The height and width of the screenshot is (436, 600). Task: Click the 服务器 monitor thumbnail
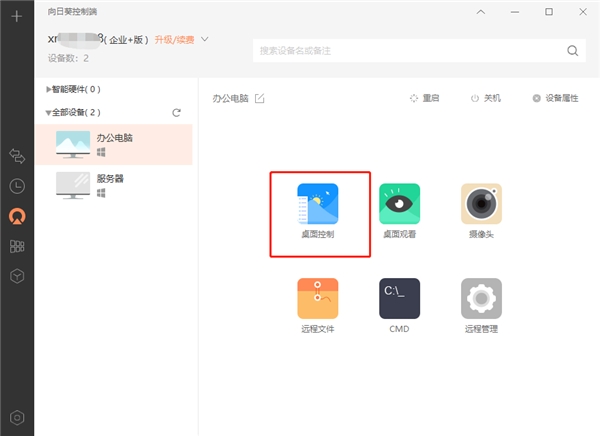[x=73, y=185]
